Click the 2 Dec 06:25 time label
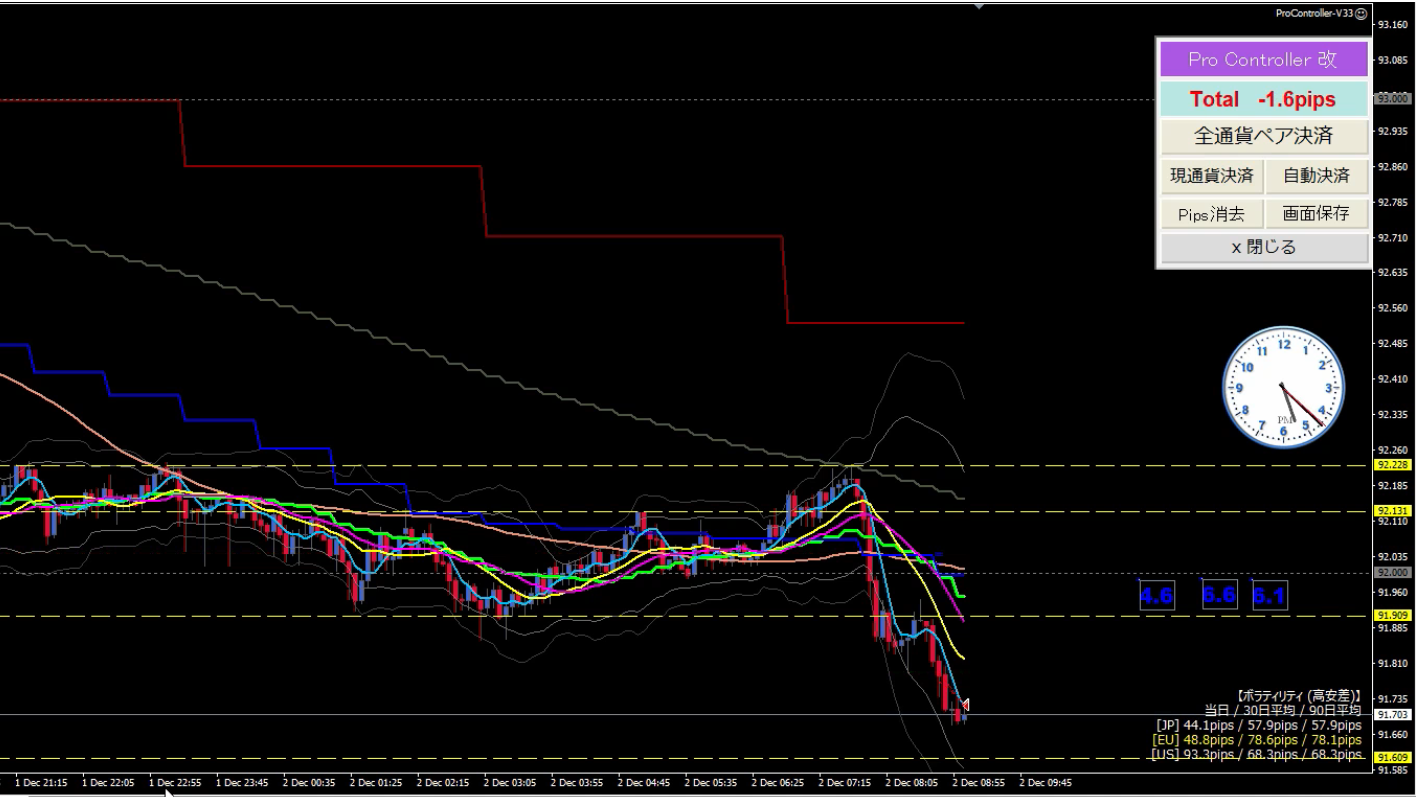This screenshot has width=1416, height=797. pyautogui.click(x=777, y=783)
